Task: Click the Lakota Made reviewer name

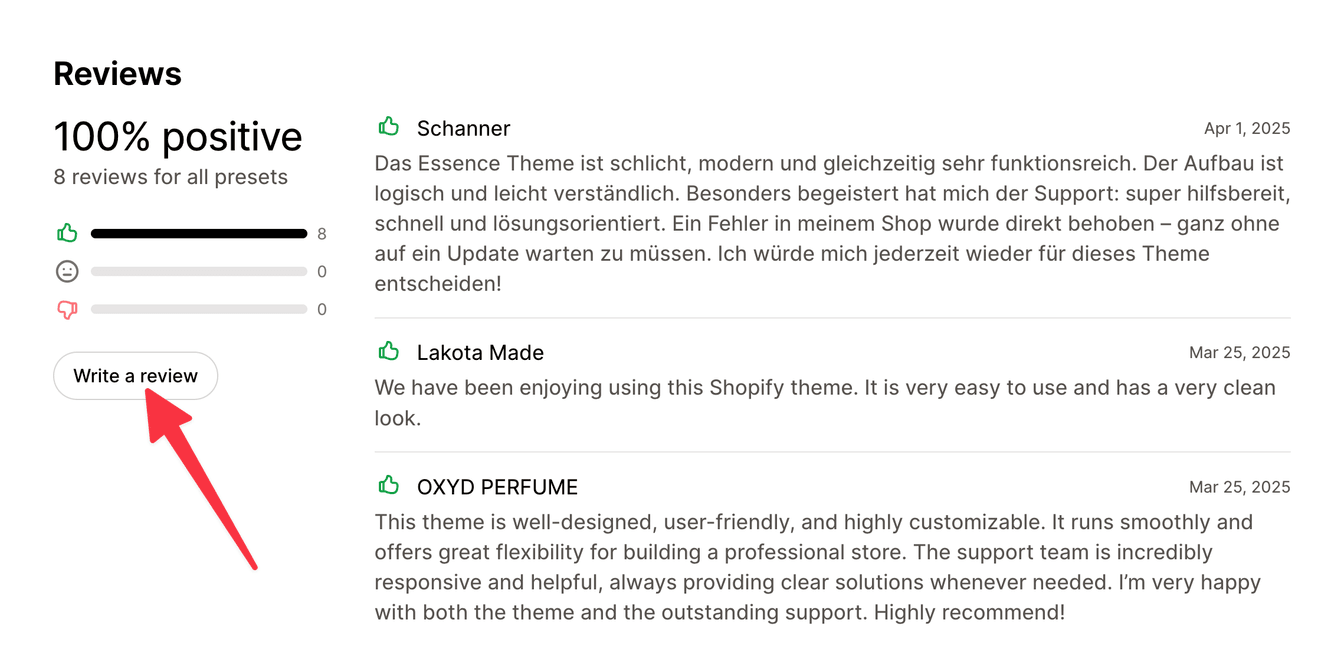Action: click(x=480, y=352)
